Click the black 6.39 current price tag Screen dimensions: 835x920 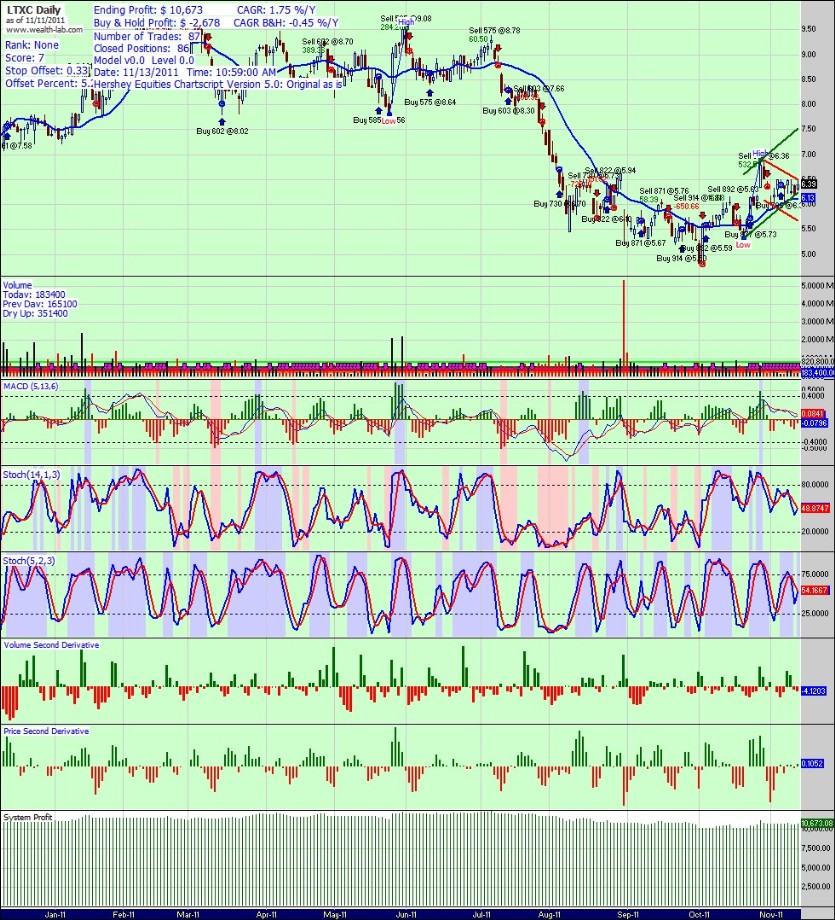pos(809,184)
